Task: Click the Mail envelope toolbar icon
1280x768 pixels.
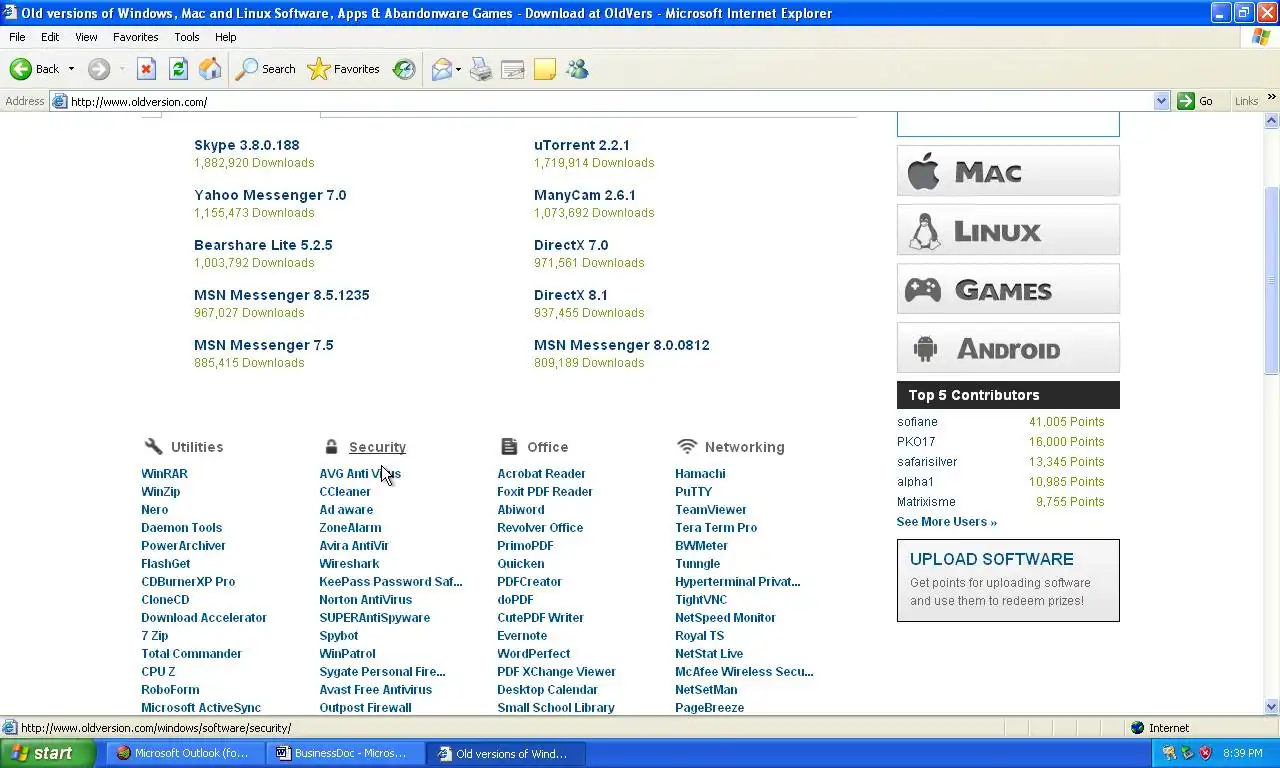Action: (x=441, y=69)
